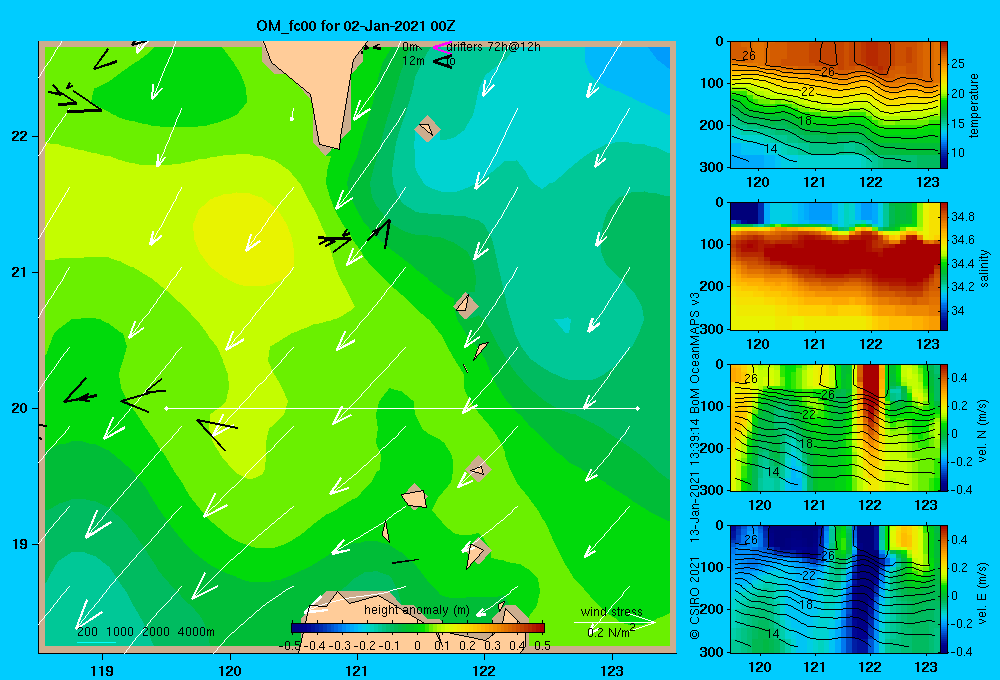Image resolution: width=1000 pixels, height=680 pixels.
Task: Select the island near 121.95E 18.9N
Action: 476,552
